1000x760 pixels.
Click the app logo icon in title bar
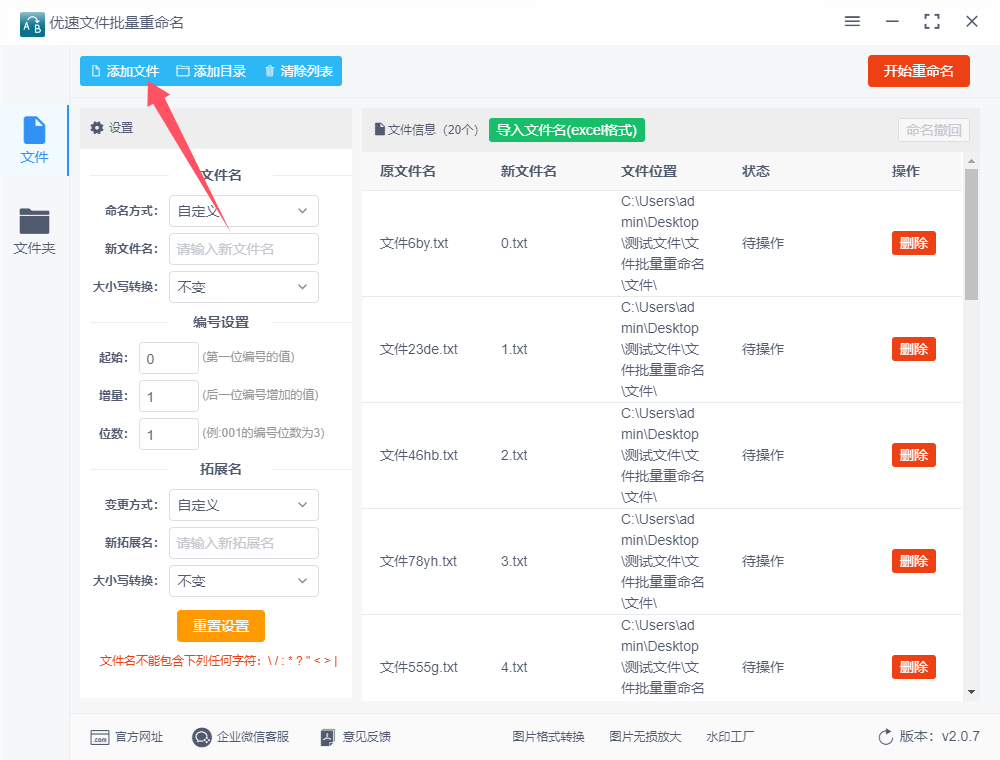tap(32, 24)
